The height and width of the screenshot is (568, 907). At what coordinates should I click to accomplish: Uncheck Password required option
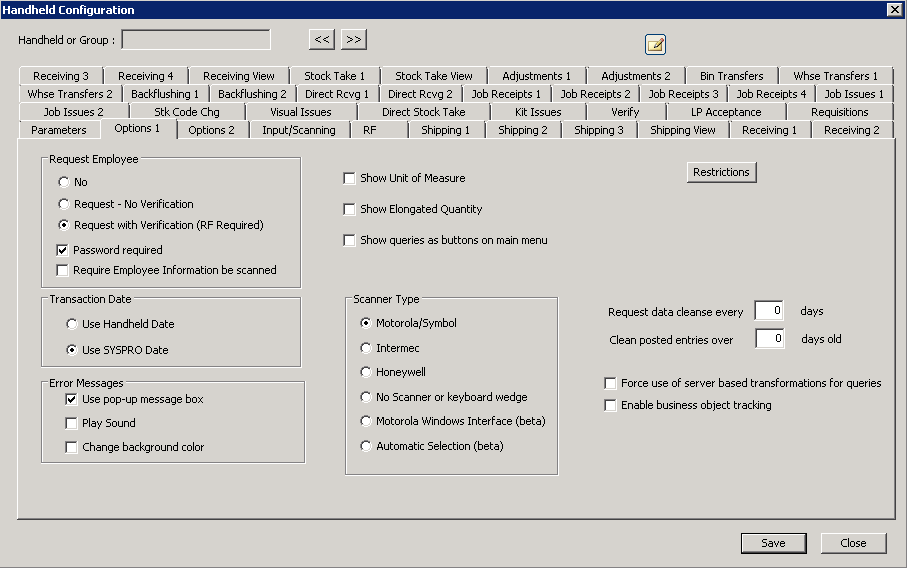pyautogui.click(x=63, y=250)
